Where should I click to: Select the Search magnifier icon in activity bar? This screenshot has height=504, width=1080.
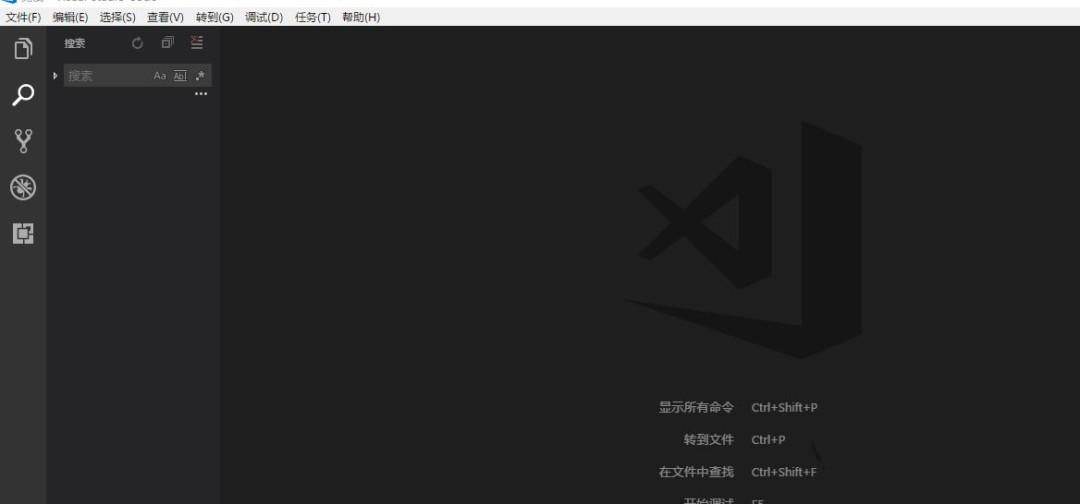(x=23, y=95)
